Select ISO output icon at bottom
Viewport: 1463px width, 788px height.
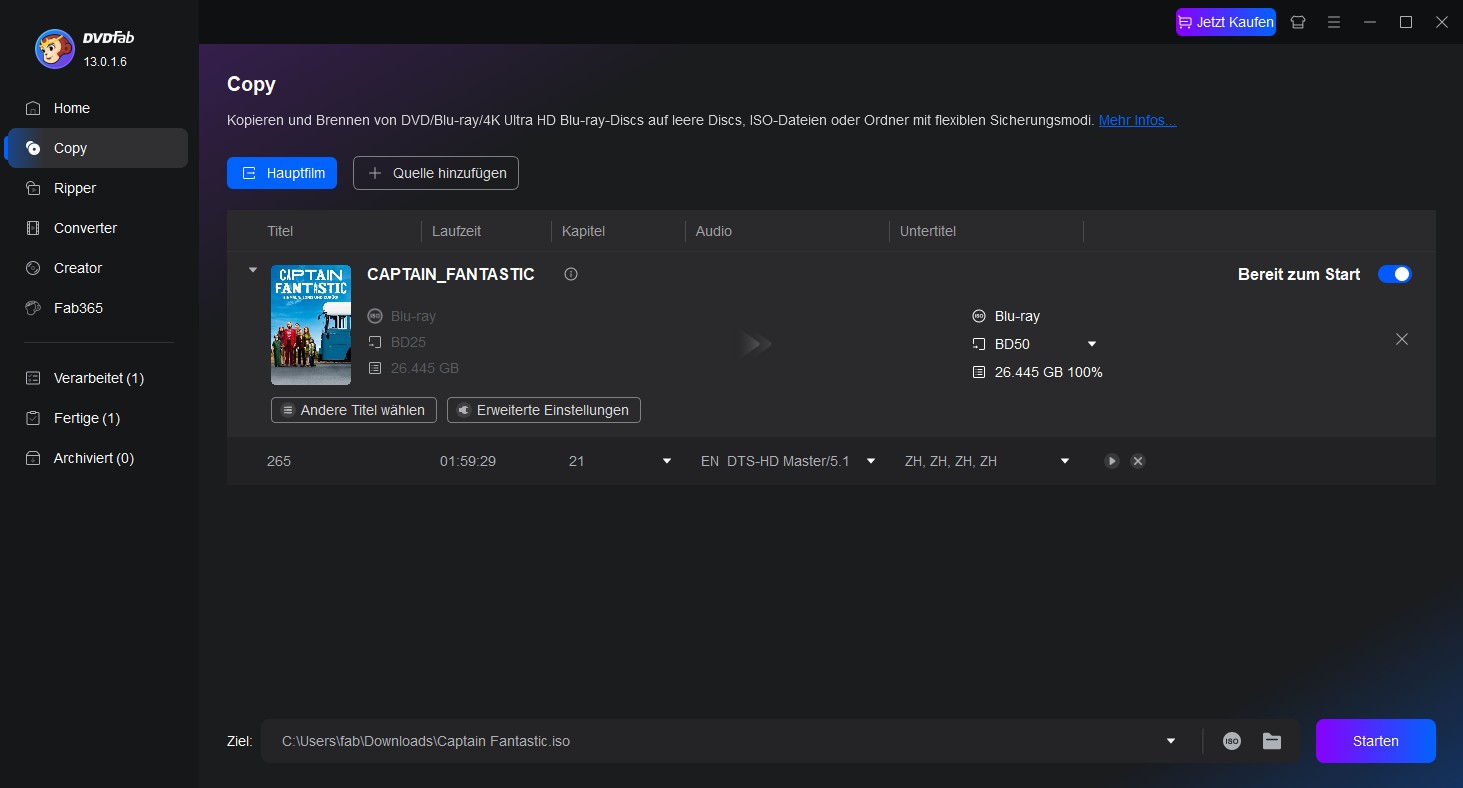tap(1232, 741)
